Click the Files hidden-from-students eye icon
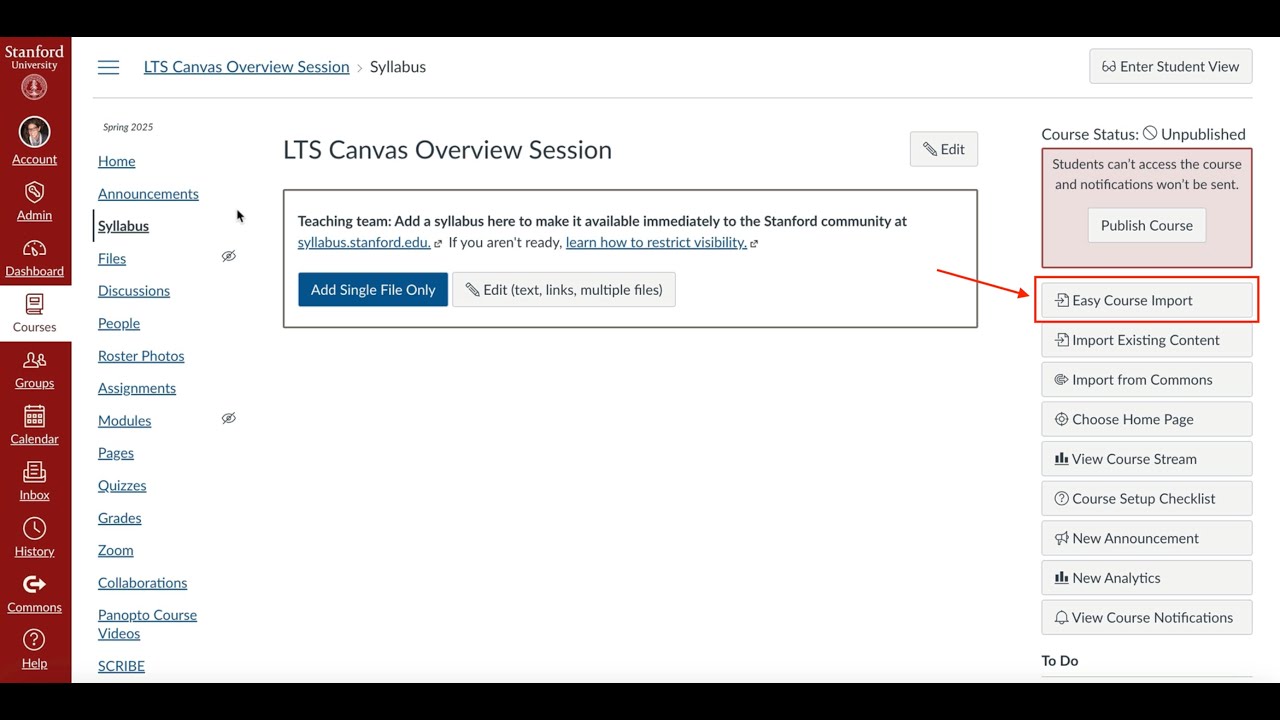Image resolution: width=1280 pixels, height=720 pixels. coord(228,257)
